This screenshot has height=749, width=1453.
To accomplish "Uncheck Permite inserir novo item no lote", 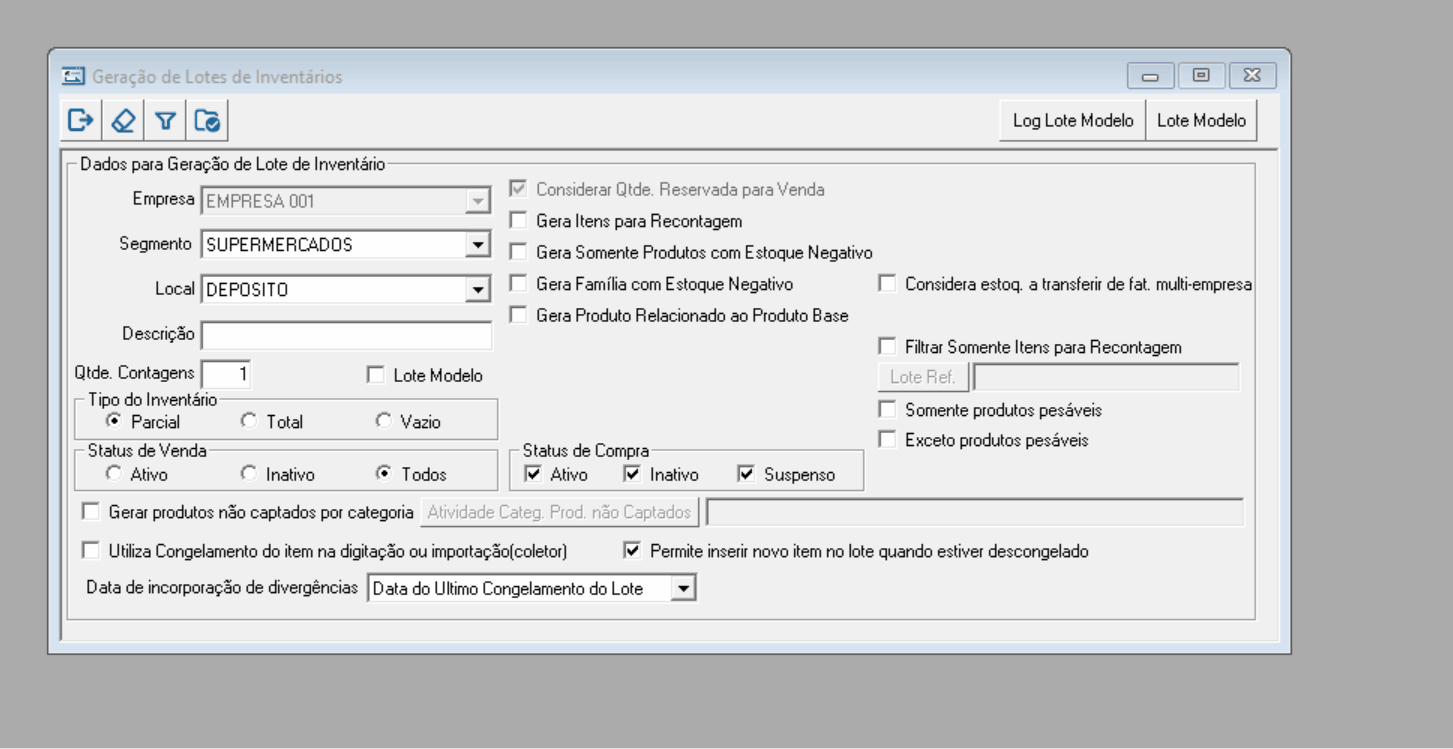I will (x=631, y=550).
